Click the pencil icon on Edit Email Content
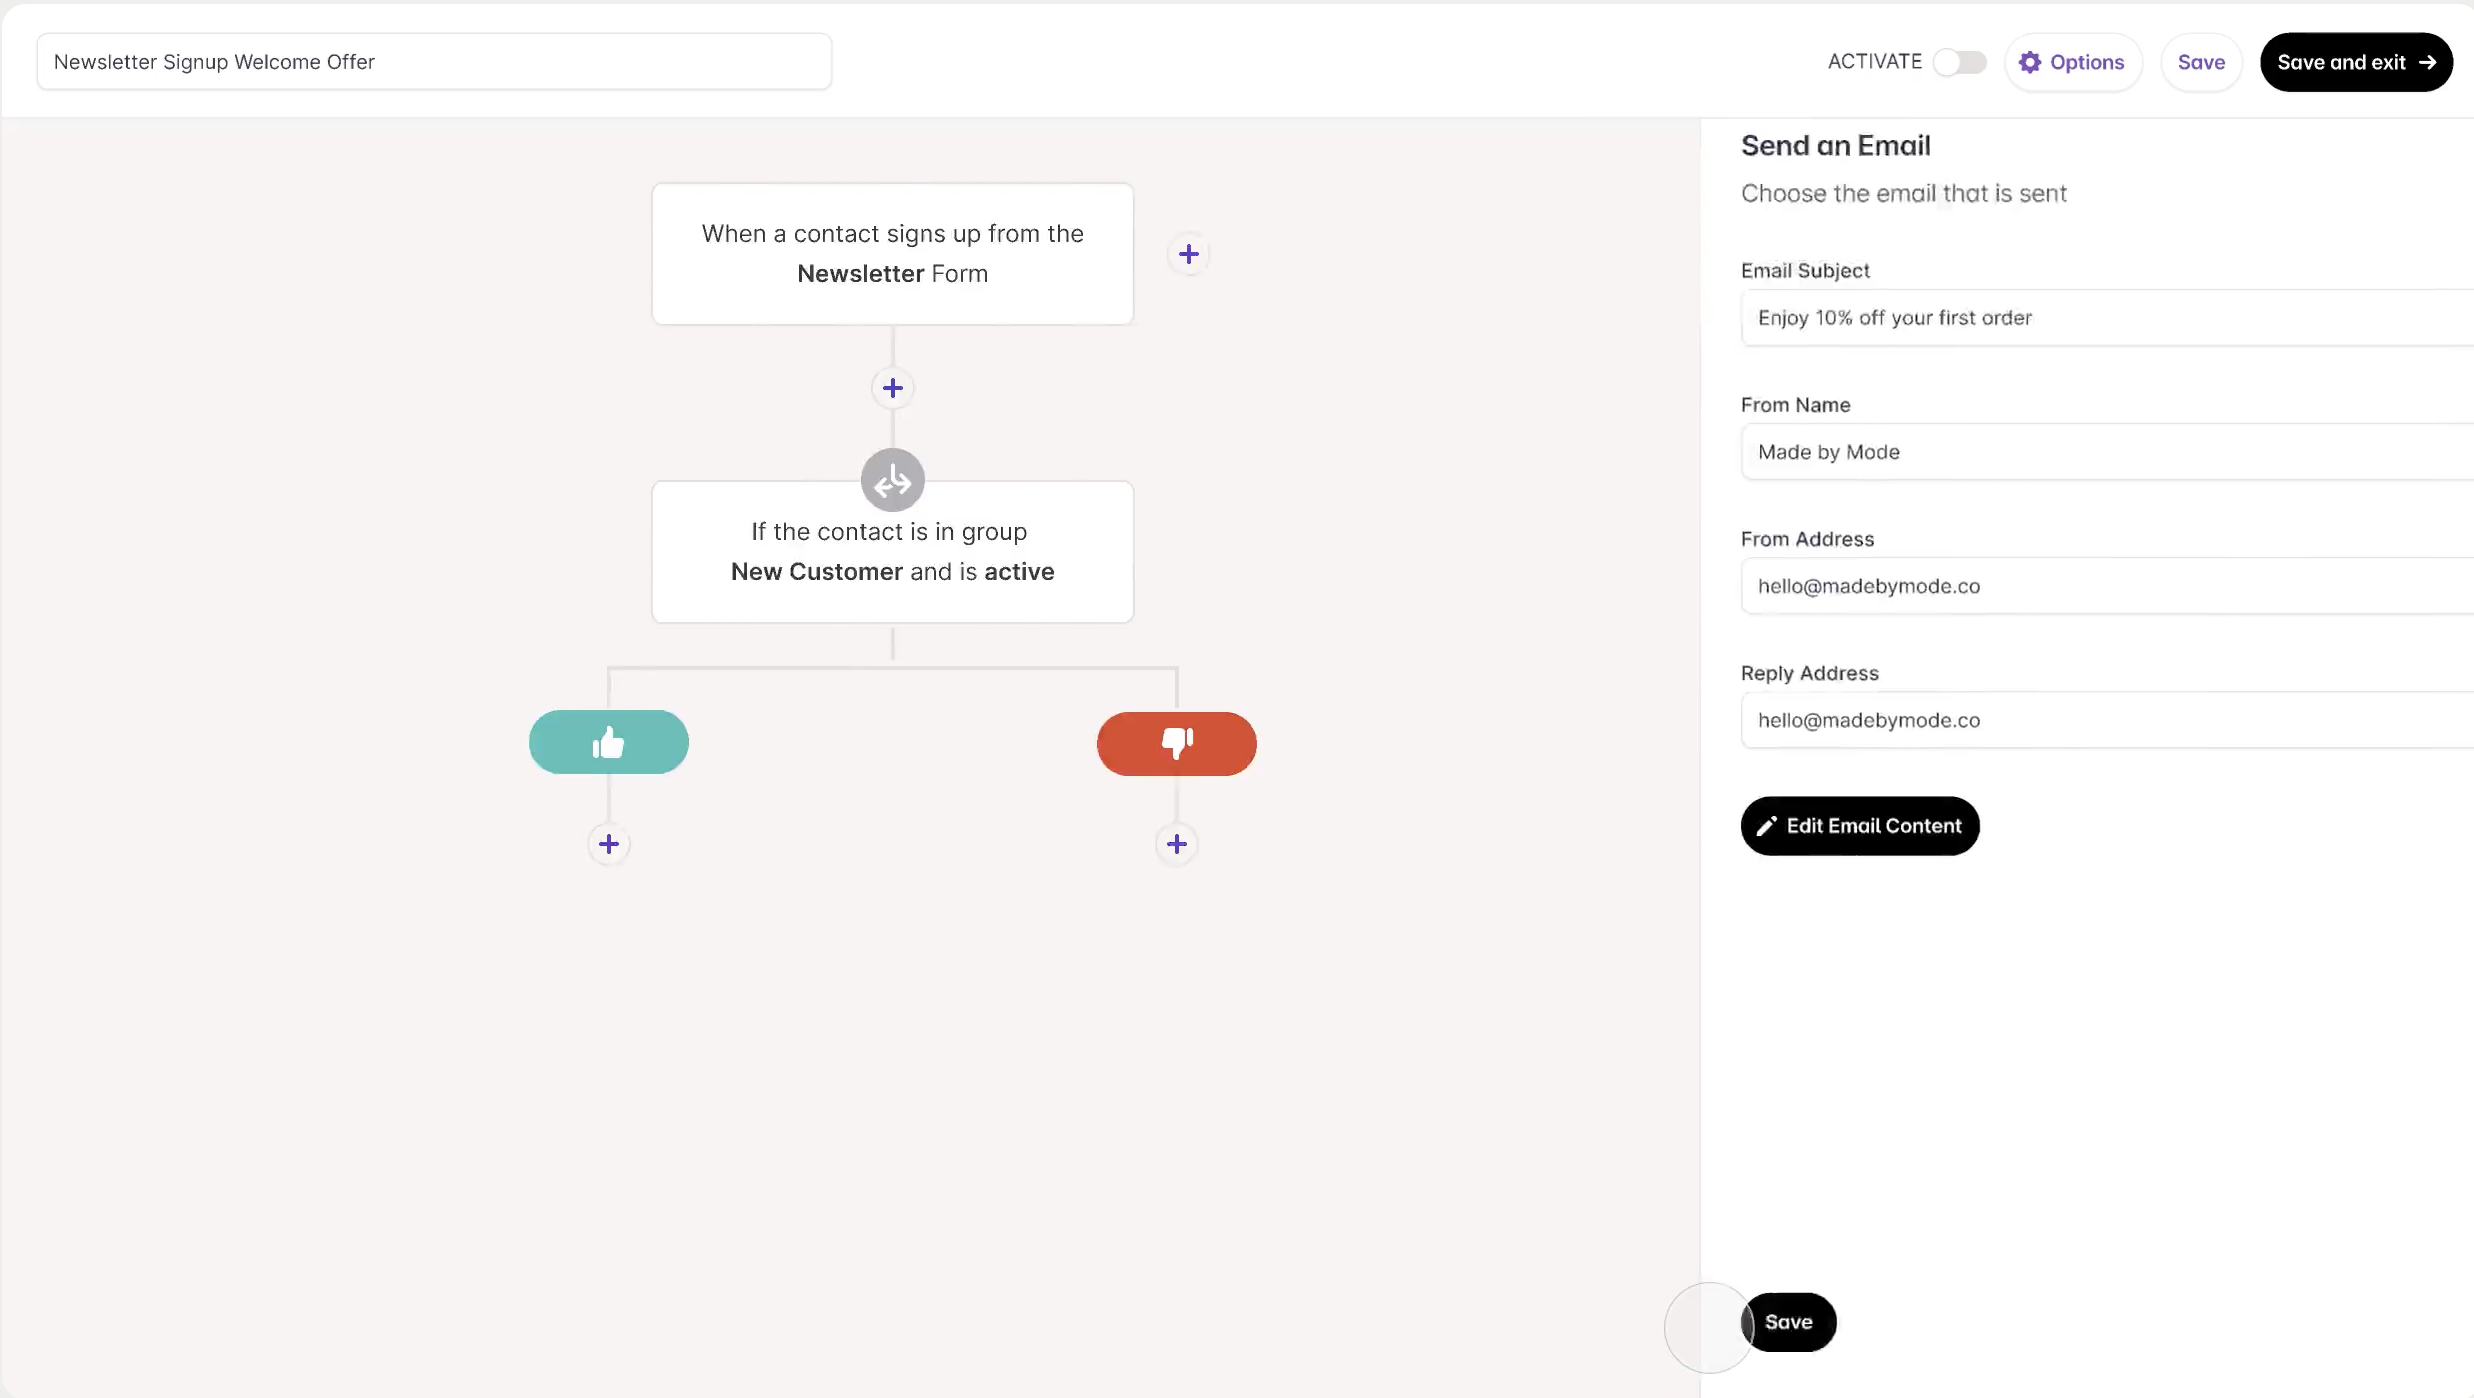The width and height of the screenshot is (2474, 1398). tap(1766, 826)
